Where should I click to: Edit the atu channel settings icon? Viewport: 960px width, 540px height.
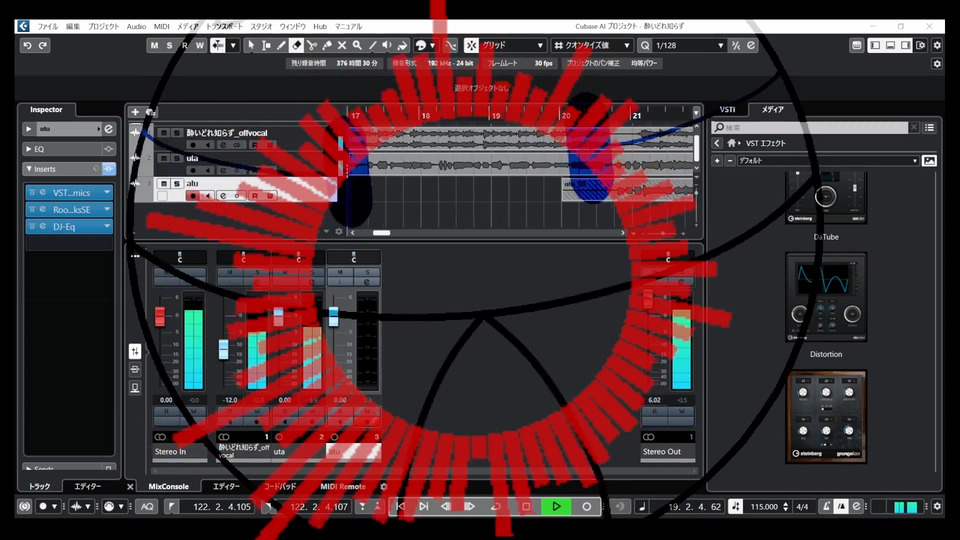pyautogui.click(x=108, y=129)
